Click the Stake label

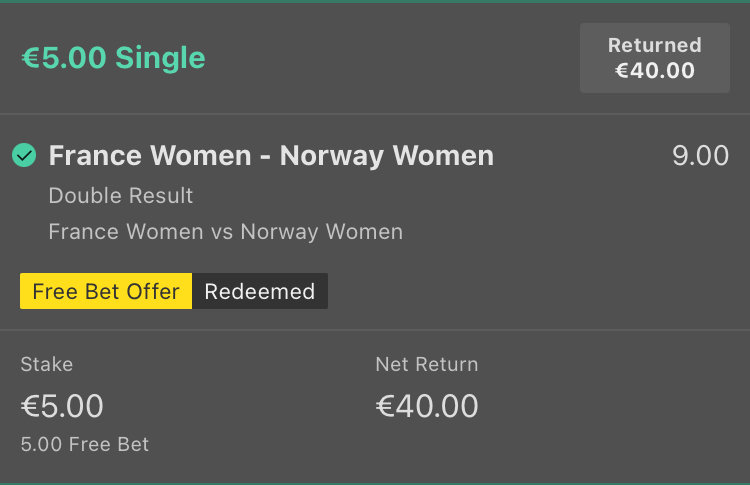point(47,364)
